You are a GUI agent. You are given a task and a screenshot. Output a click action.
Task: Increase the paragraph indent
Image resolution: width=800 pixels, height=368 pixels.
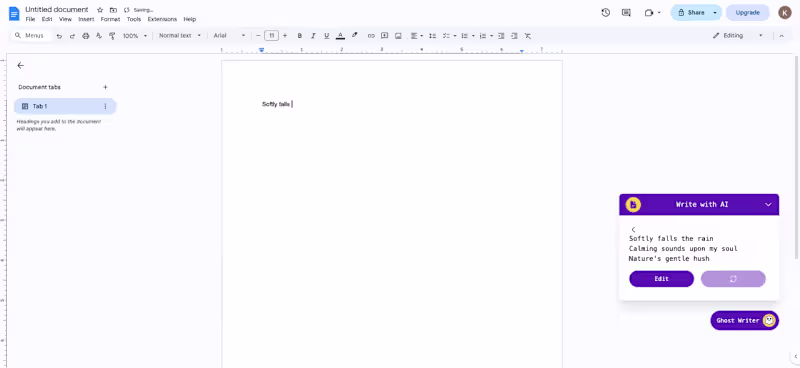[514, 36]
